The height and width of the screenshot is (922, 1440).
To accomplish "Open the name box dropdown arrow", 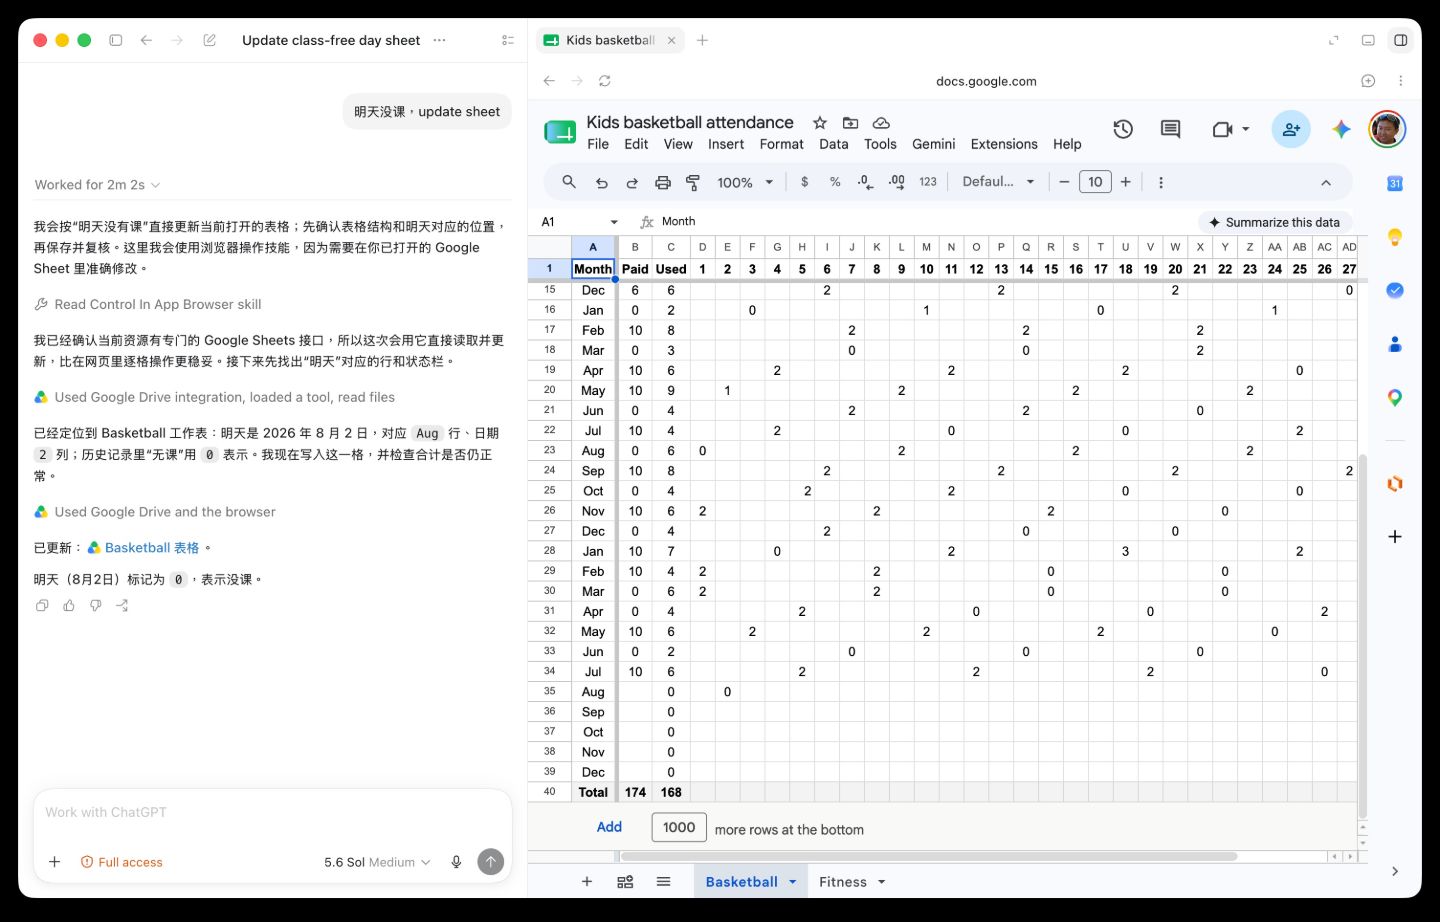I will (x=614, y=222).
